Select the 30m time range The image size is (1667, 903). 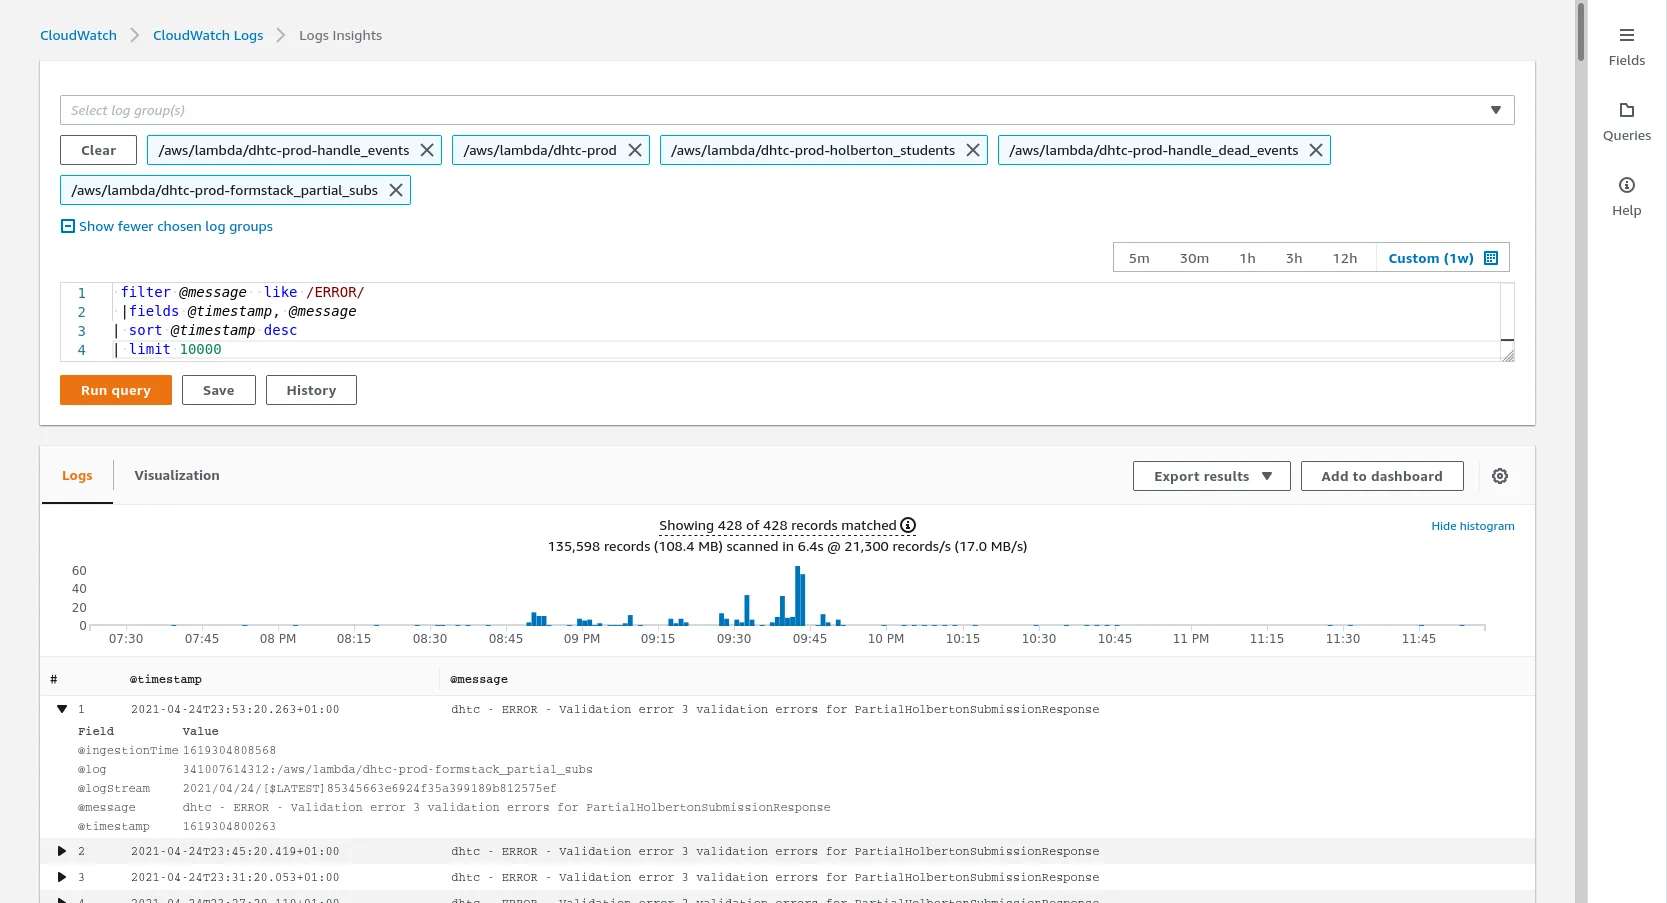coord(1194,258)
